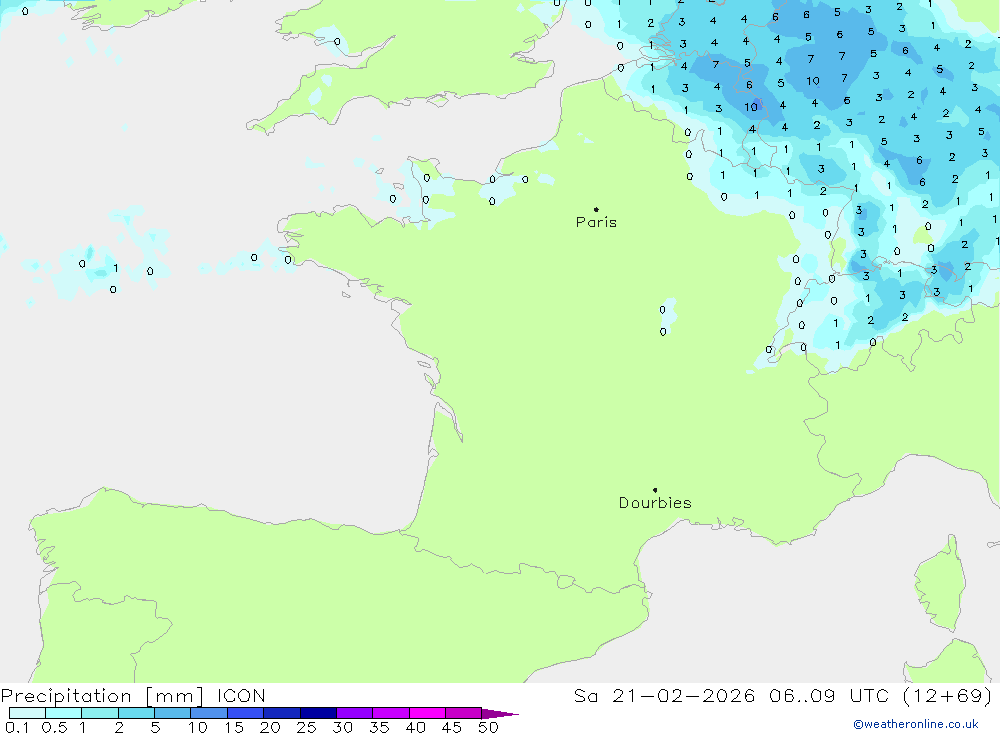
Task: Pick the palest cyan 0.1 mm legend swatch
Action: point(27,713)
